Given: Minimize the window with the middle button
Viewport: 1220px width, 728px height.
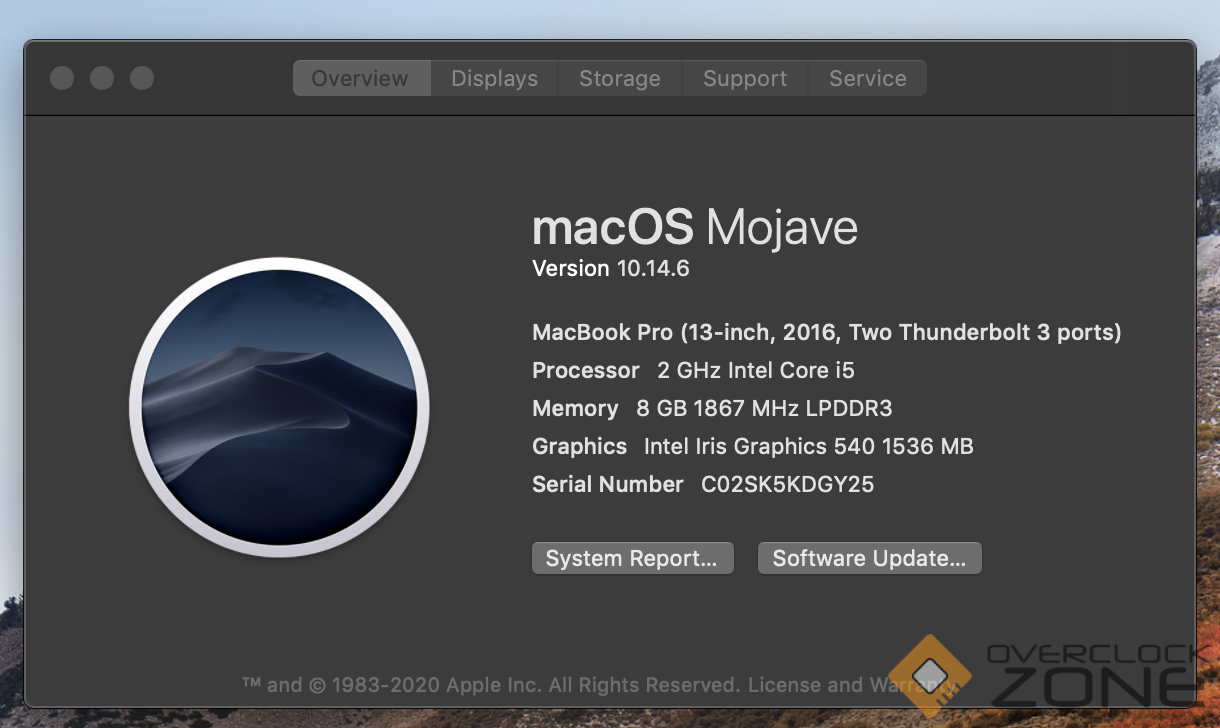Looking at the screenshot, I should click(x=102, y=78).
